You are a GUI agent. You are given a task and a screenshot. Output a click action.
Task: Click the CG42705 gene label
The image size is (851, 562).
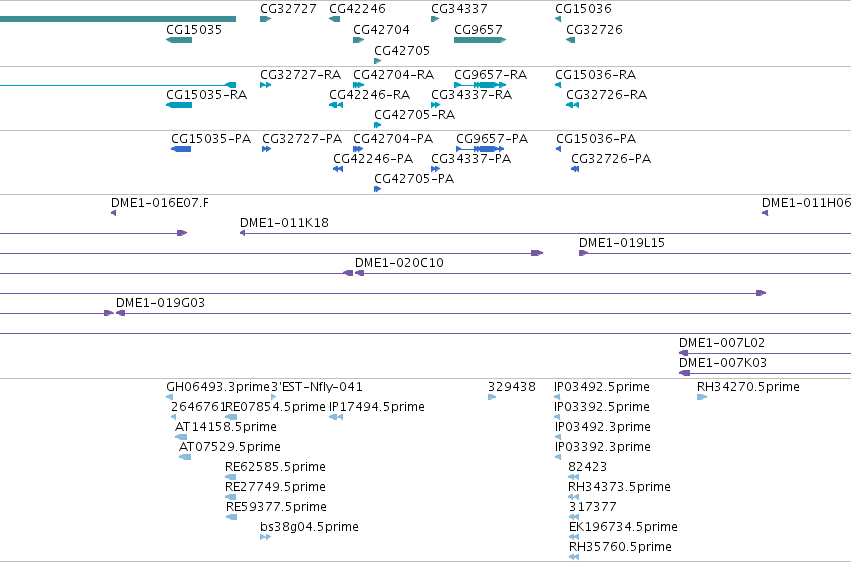[402, 51]
